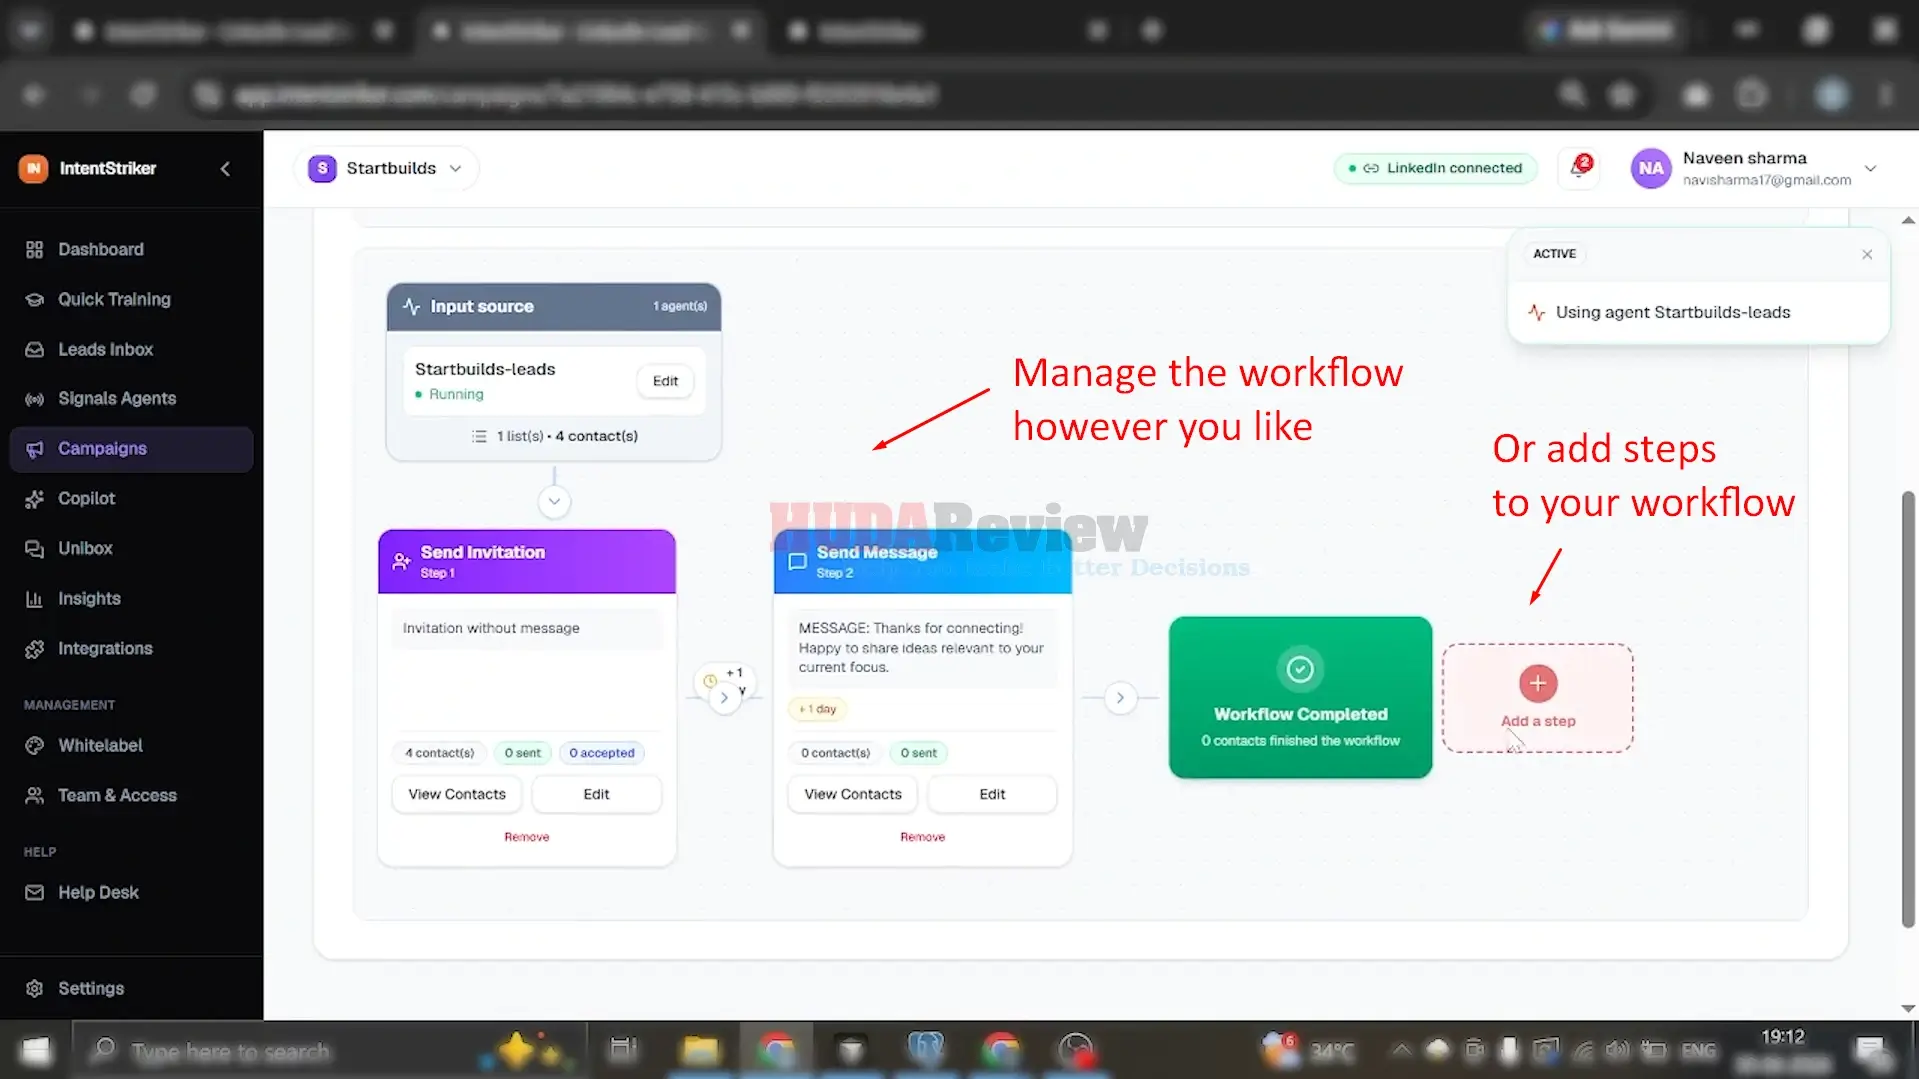Click the '+1 day' delay chip
Screen dimensions: 1919x1079
[818, 709]
